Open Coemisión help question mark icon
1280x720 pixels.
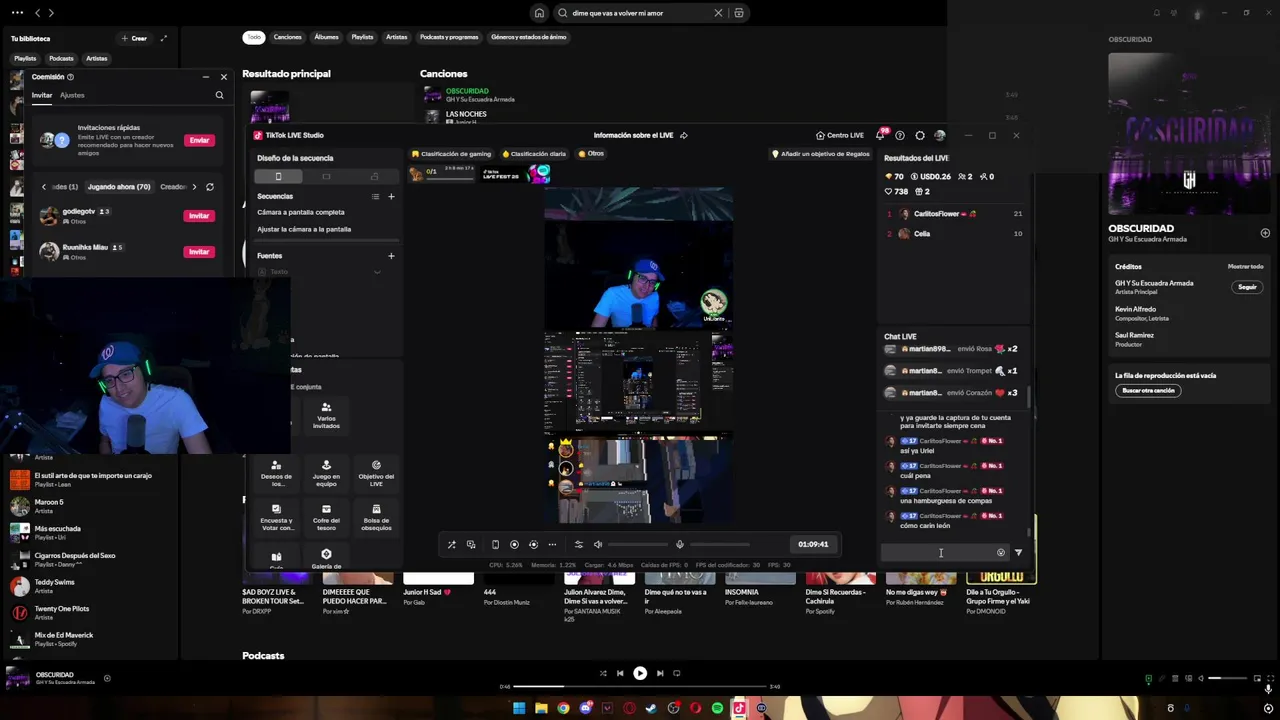(70, 77)
